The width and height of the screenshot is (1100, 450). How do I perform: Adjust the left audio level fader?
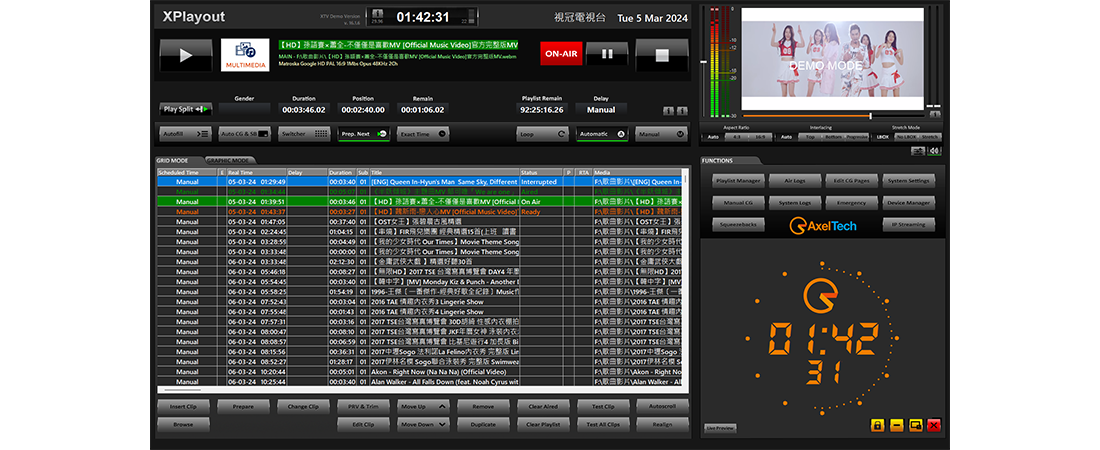[704, 62]
